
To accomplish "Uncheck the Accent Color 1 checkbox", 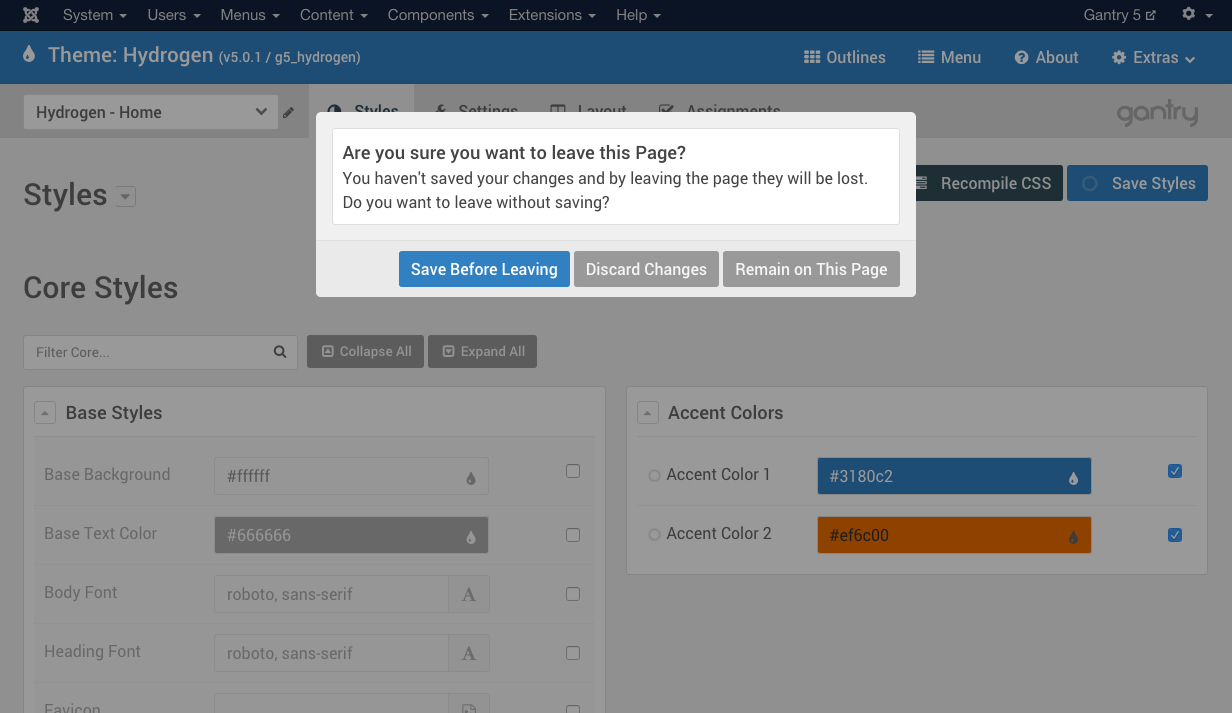I will 1175,471.
